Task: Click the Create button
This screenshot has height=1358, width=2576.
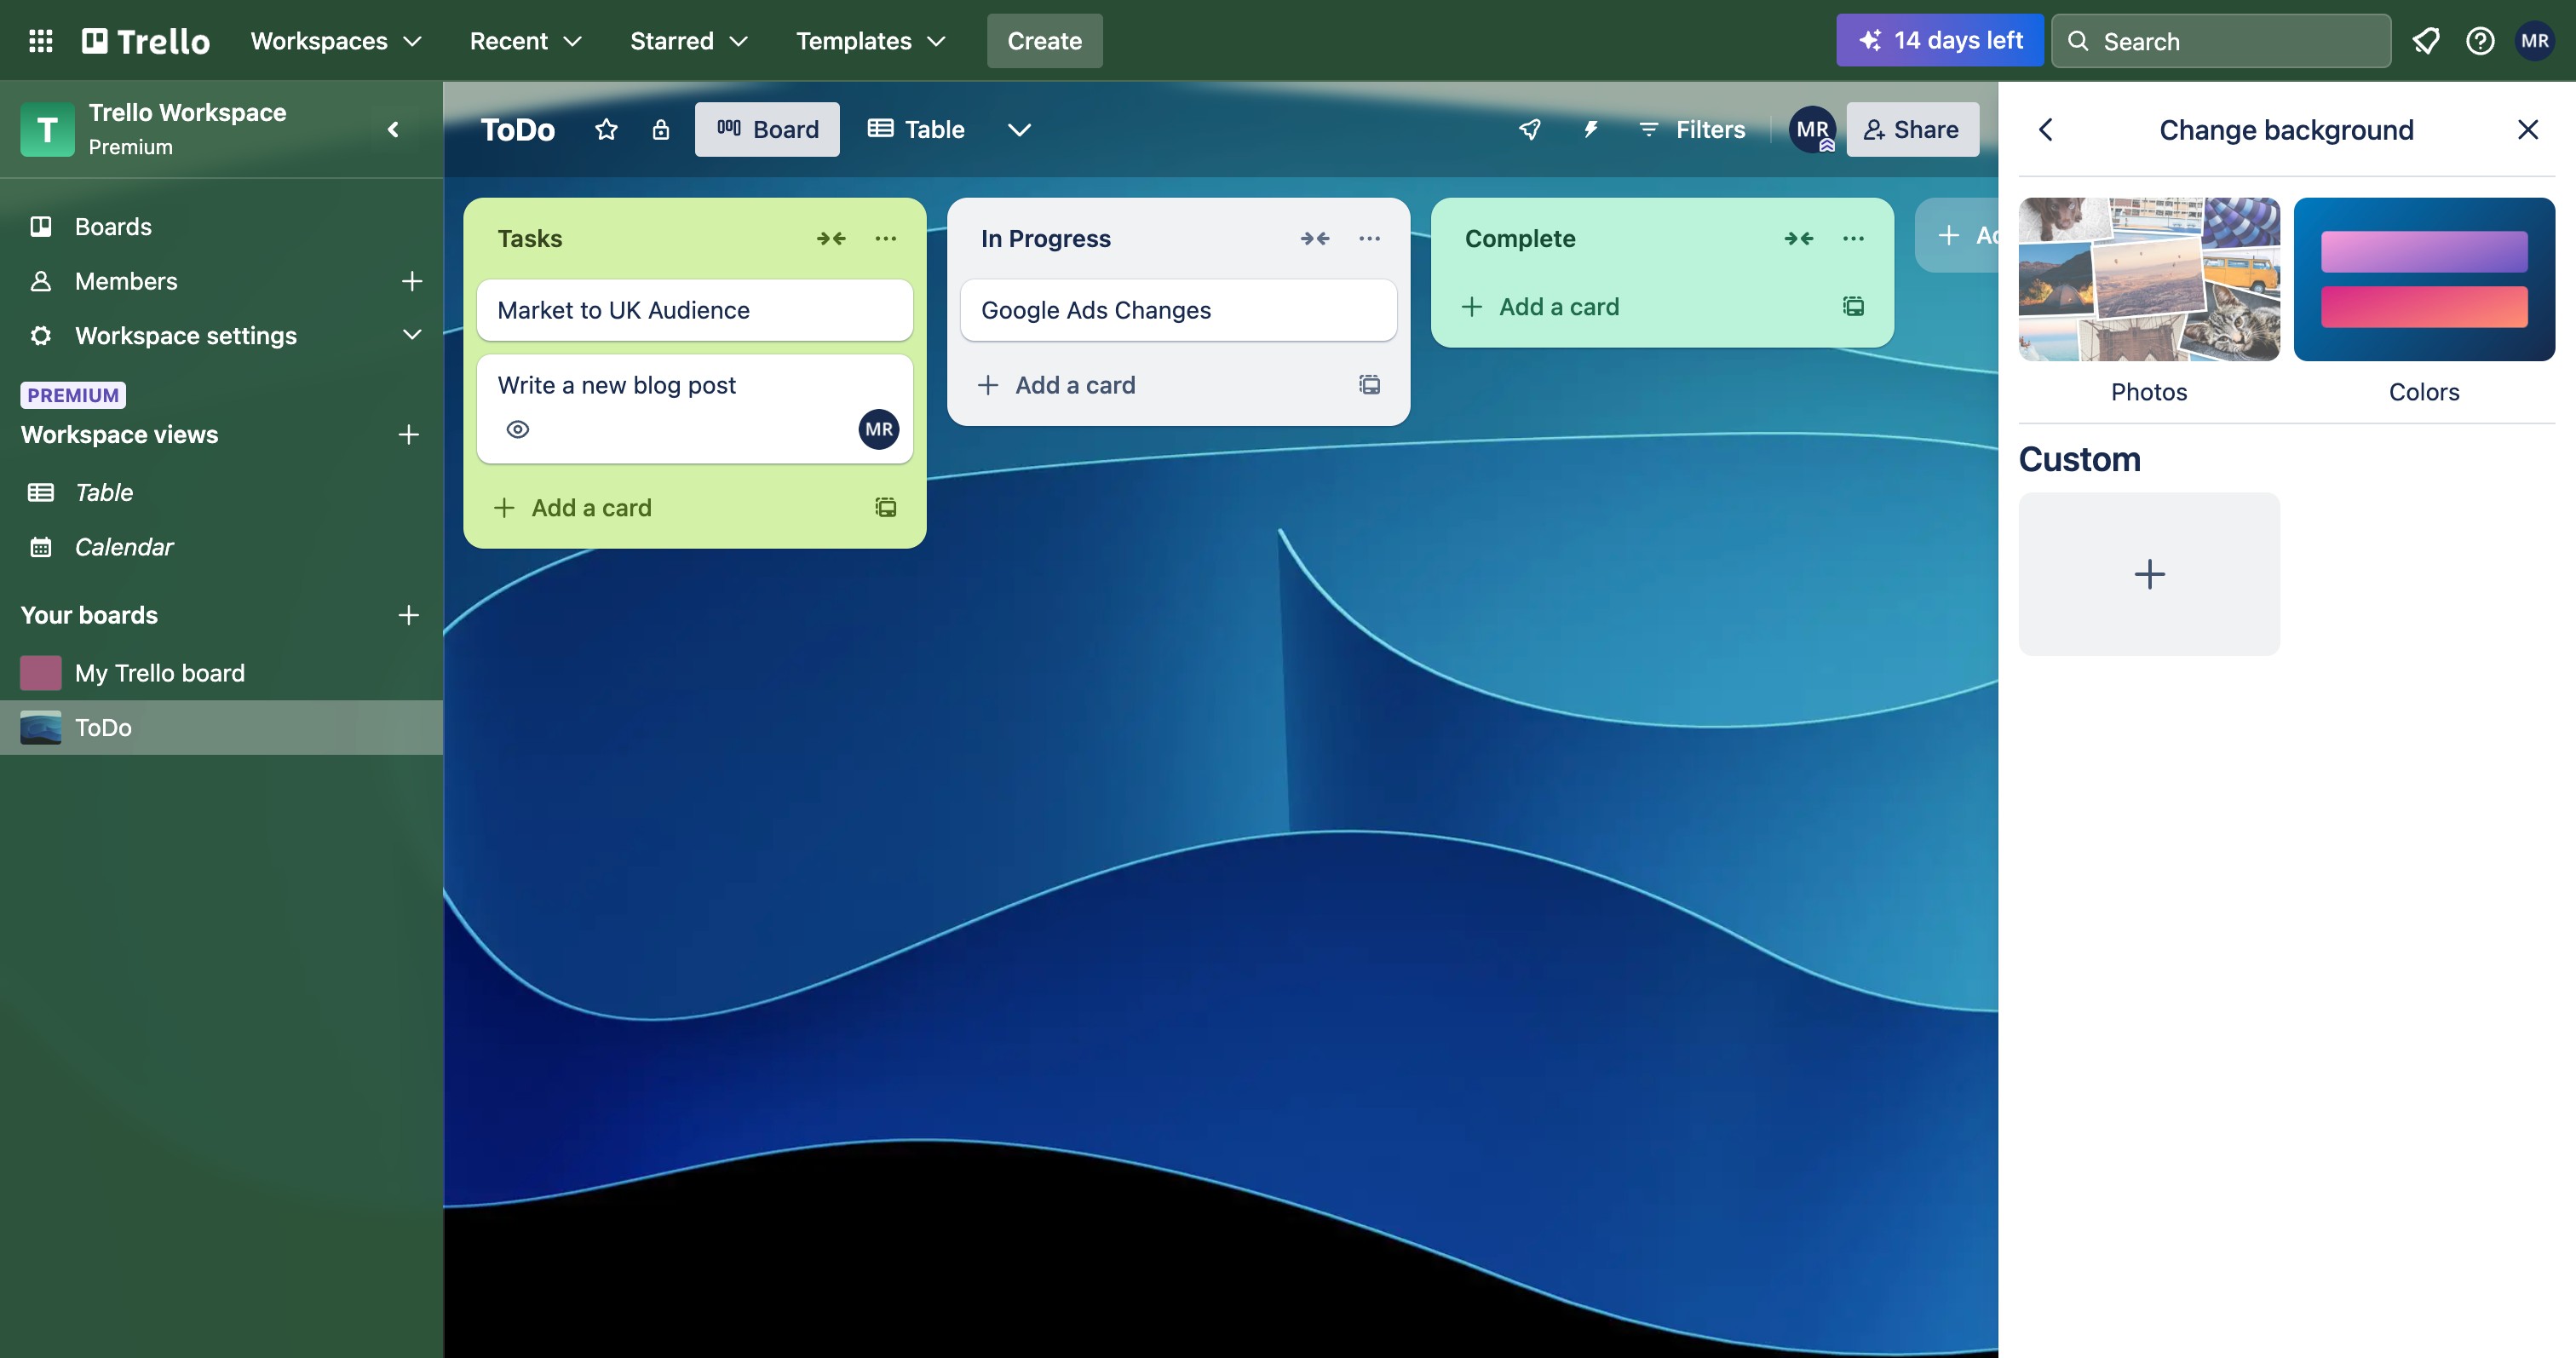Action: tap(1044, 41)
